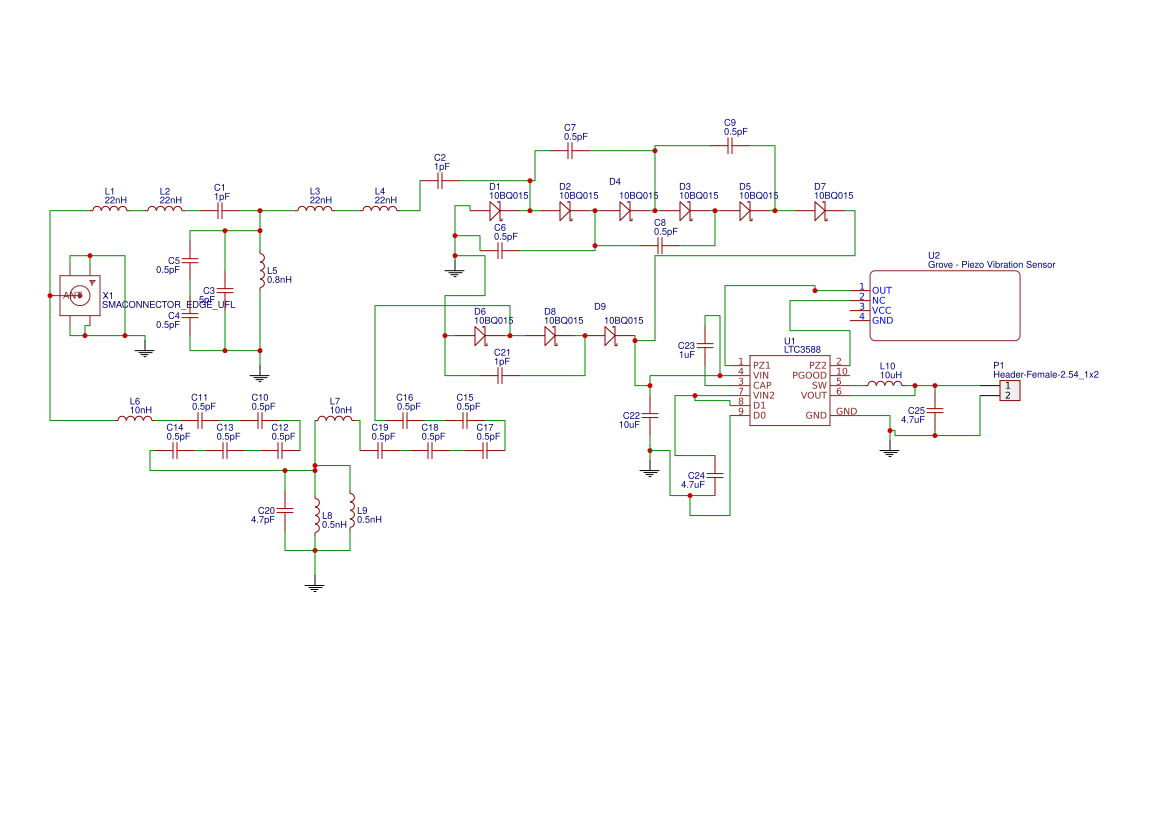1169x827 pixels.
Task: Select diode D9 10BQ015 symbol
Action: (611, 337)
